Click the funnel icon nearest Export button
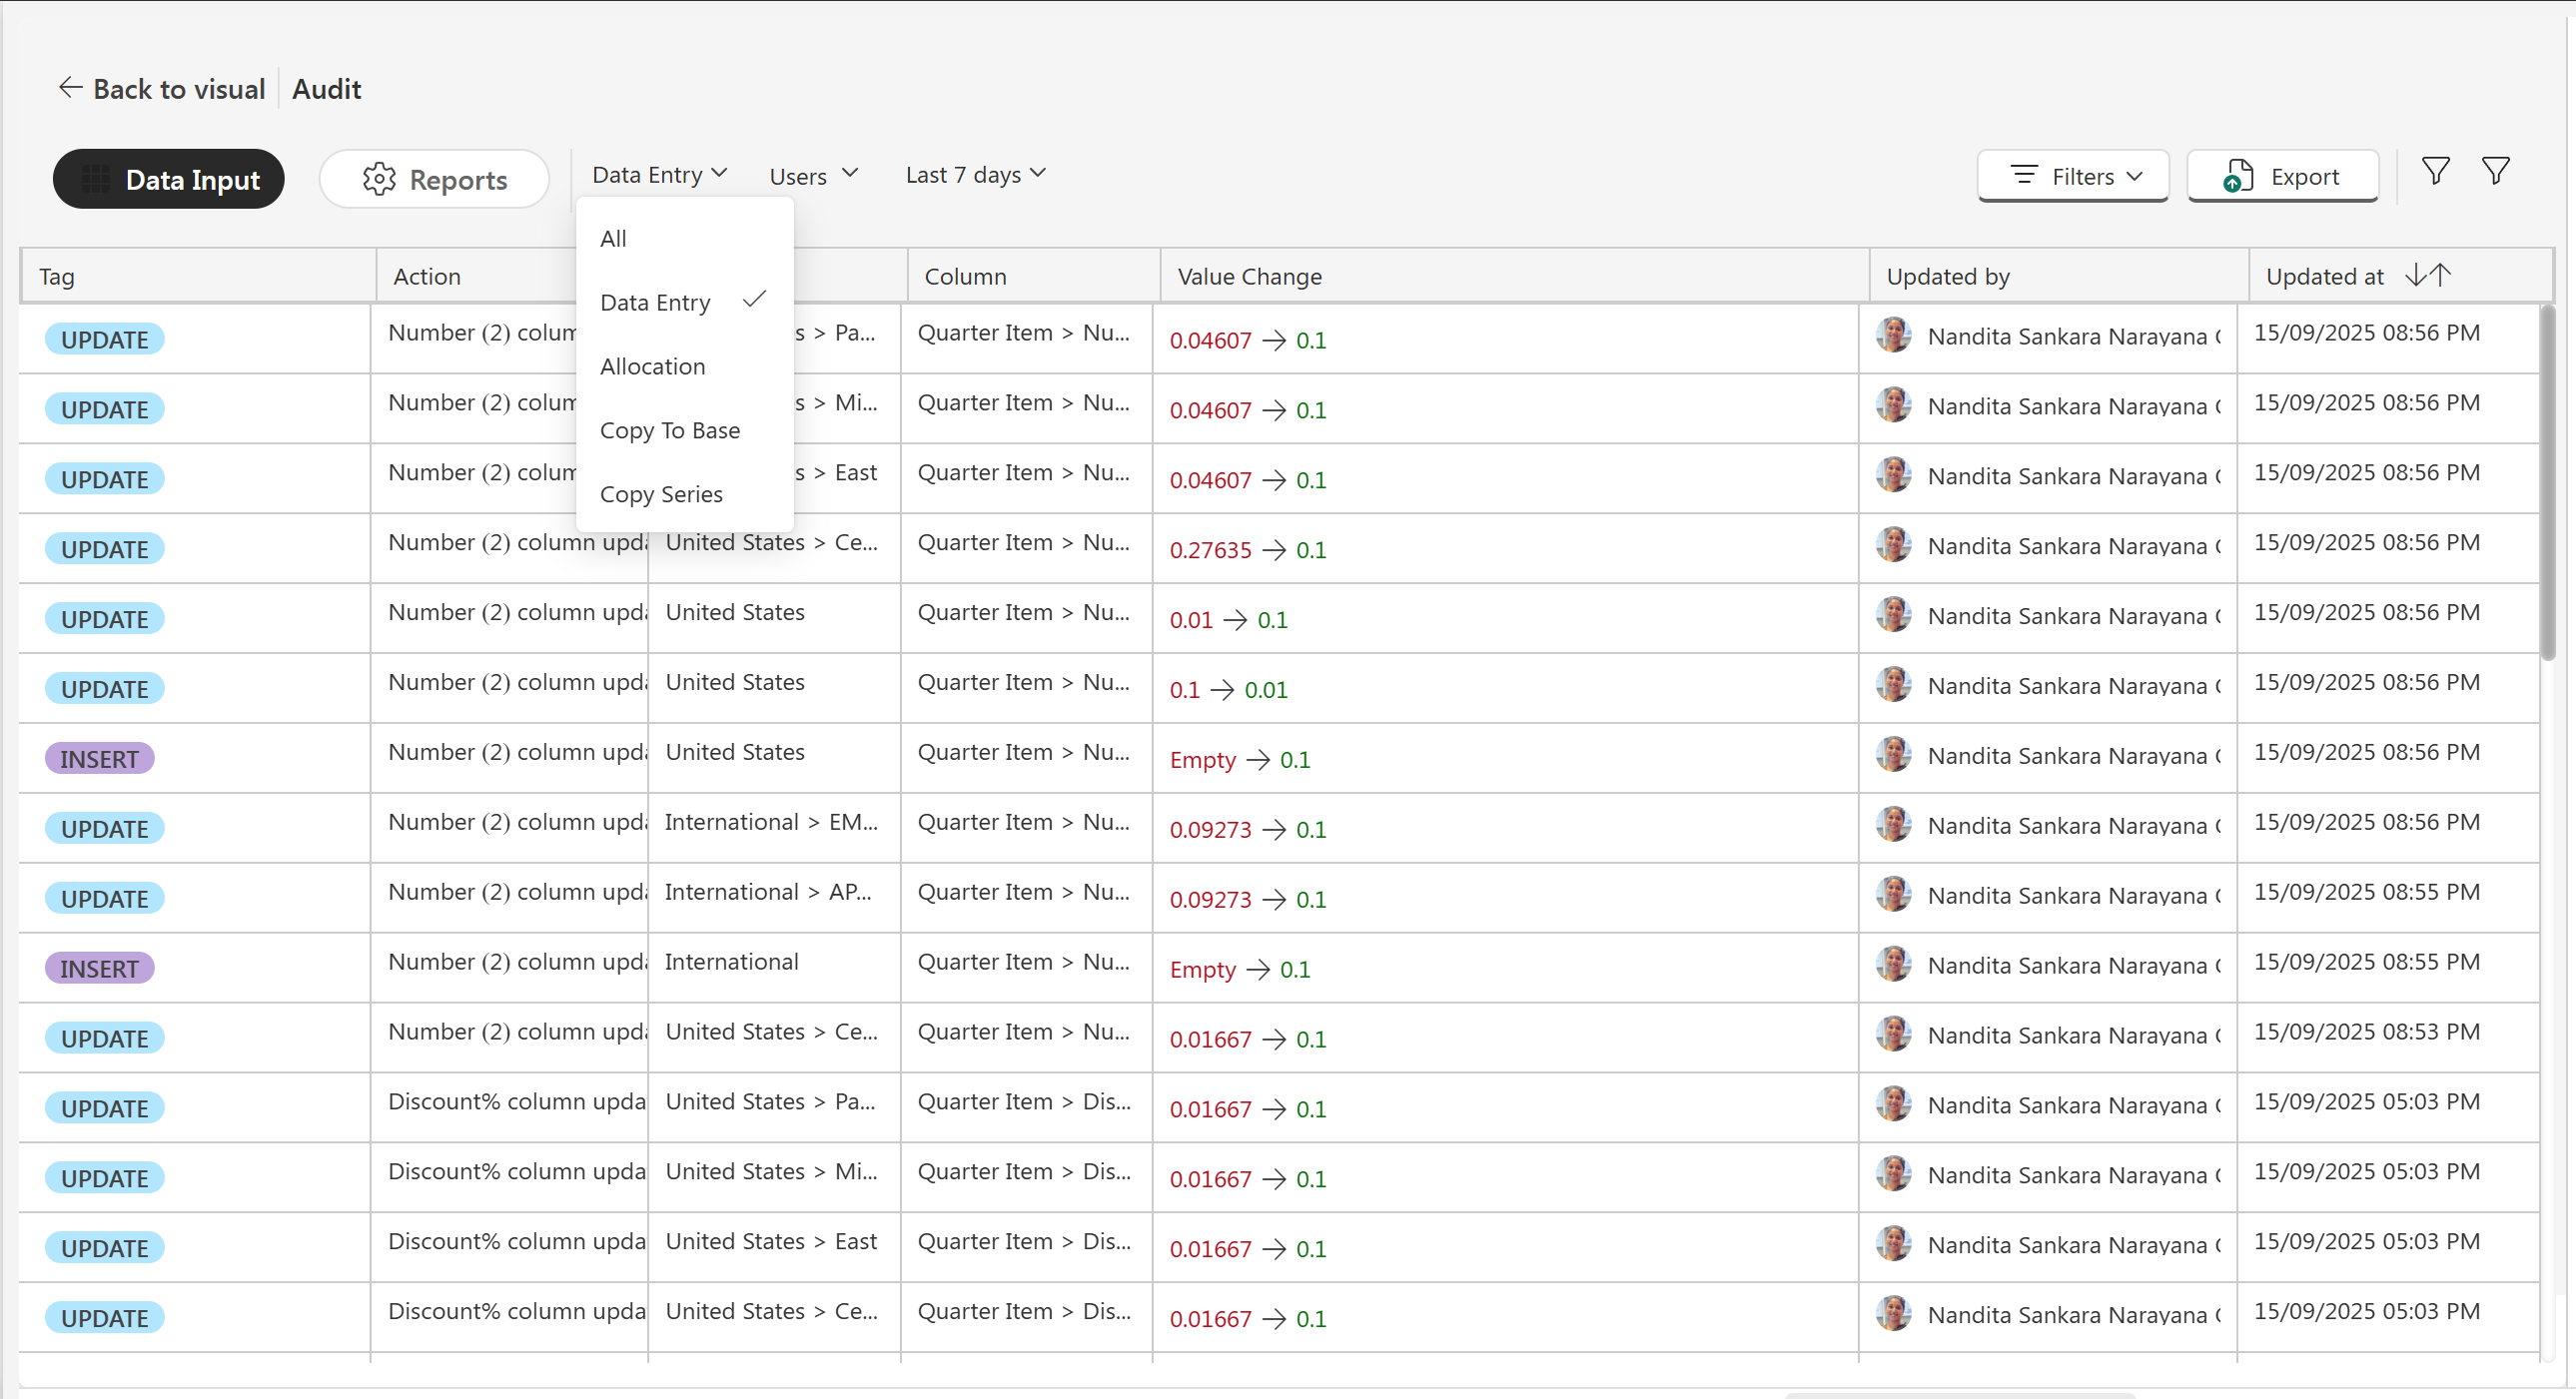Image resolution: width=2576 pixels, height=1399 pixels. [2435, 171]
